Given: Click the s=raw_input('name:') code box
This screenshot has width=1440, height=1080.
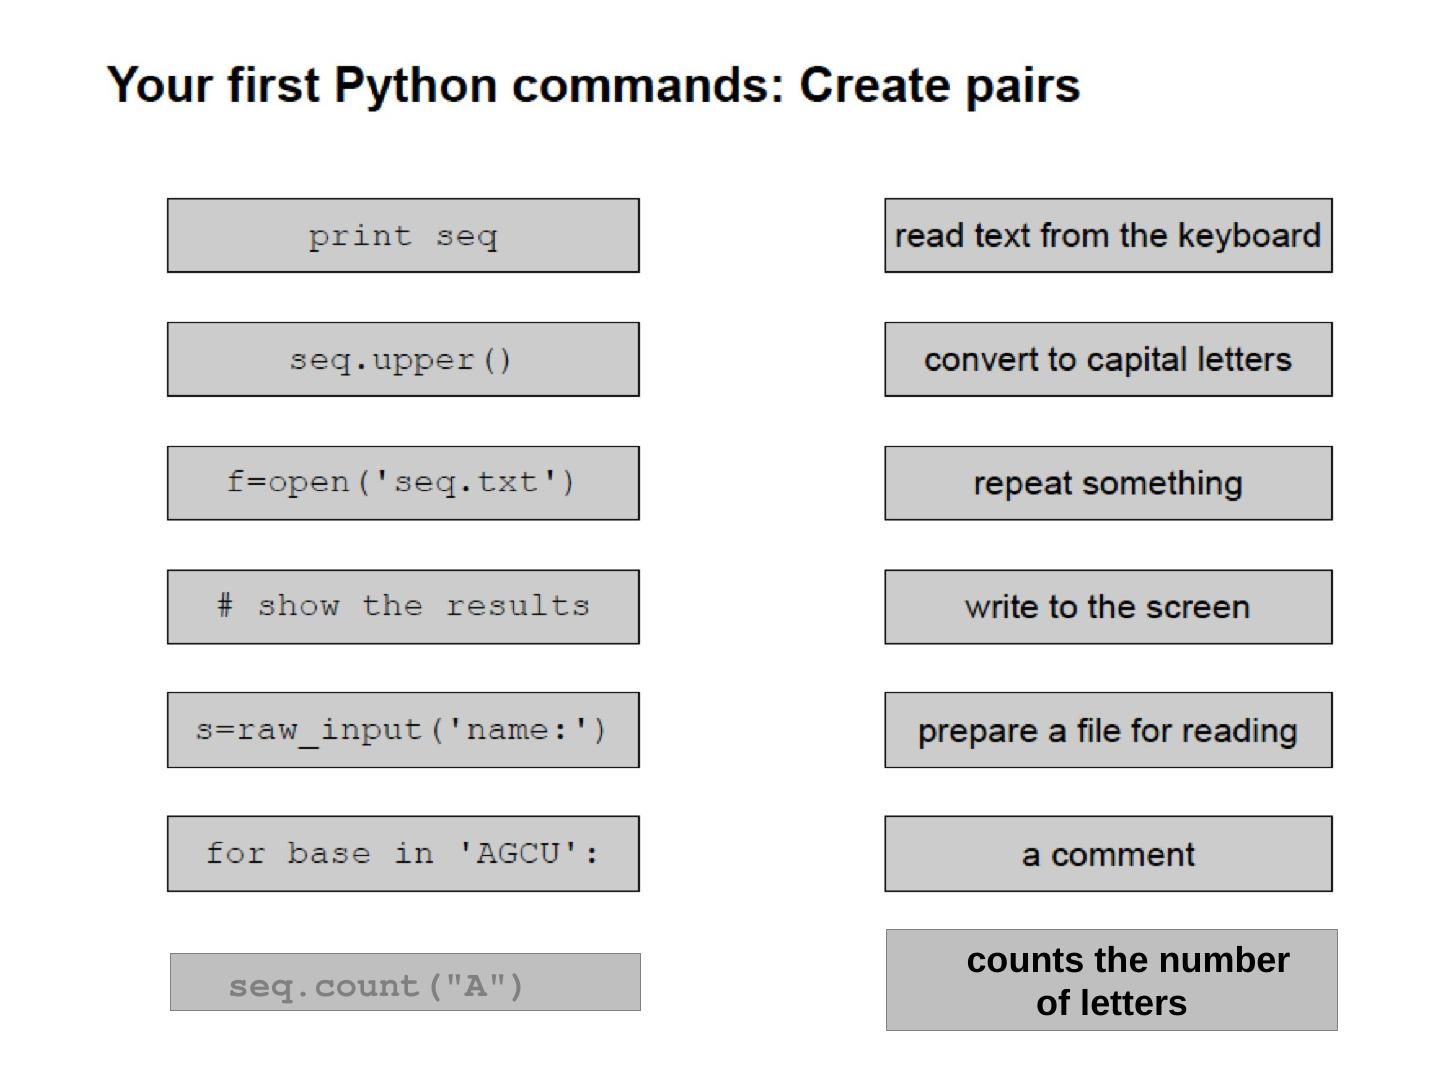Looking at the screenshot, I should pyautogui.click(x=403, y=730).
